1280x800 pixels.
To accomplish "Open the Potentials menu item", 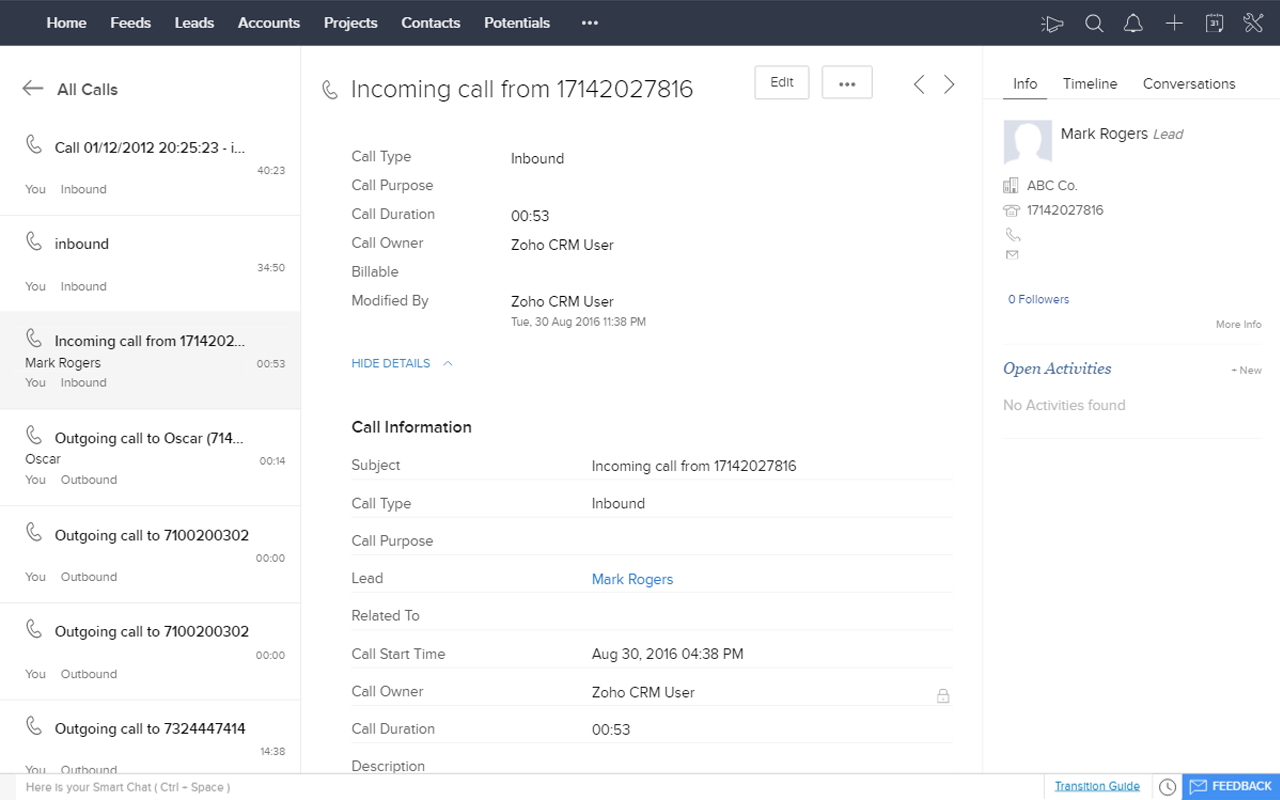I will [516, 22].
